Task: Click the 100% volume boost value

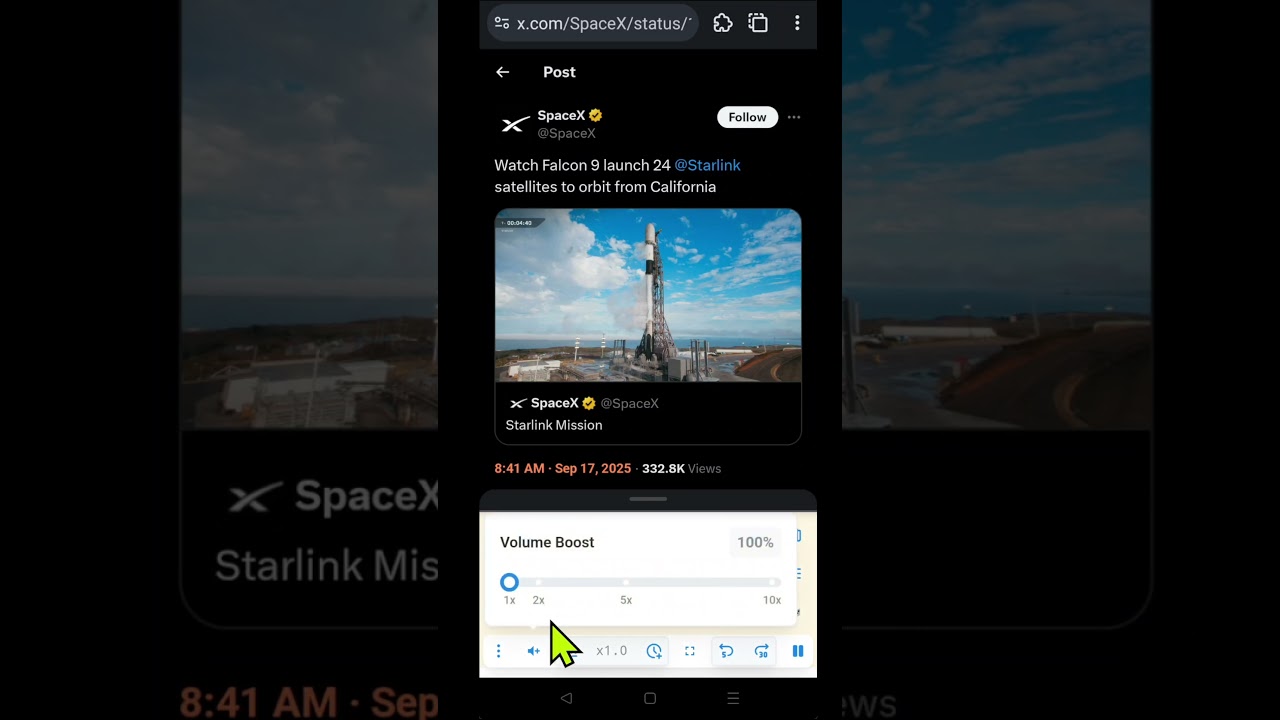Action: click(x=755, y=542)
